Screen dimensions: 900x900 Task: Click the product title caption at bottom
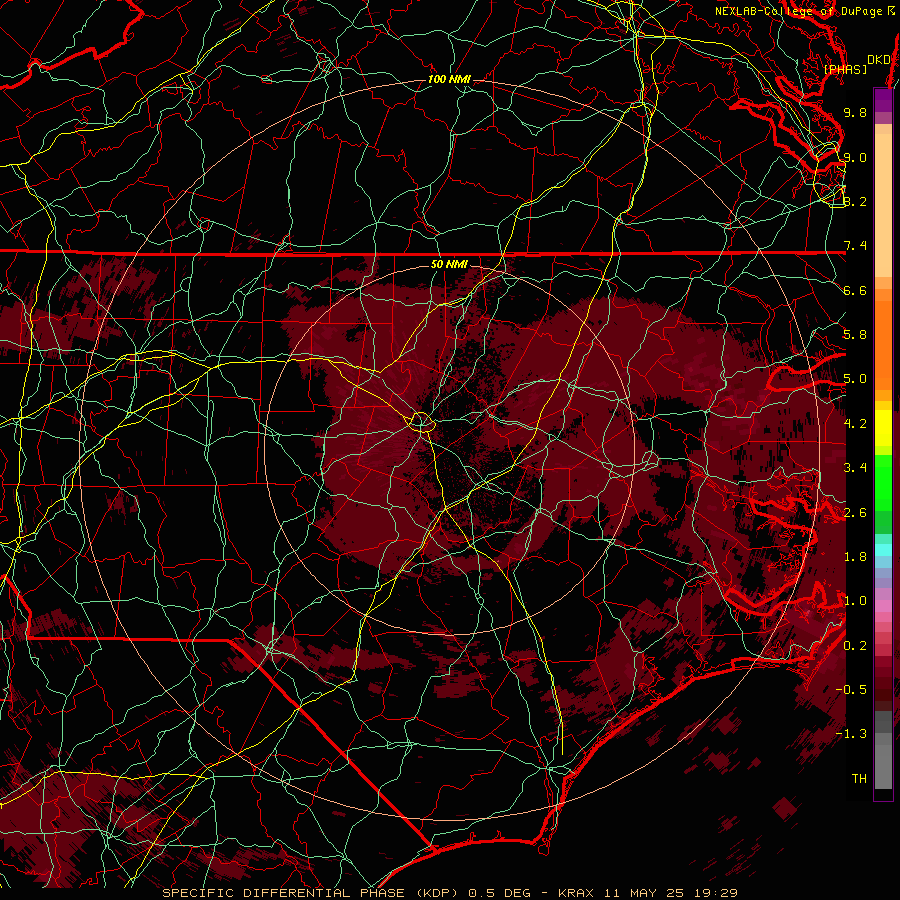tap(449, 893)
